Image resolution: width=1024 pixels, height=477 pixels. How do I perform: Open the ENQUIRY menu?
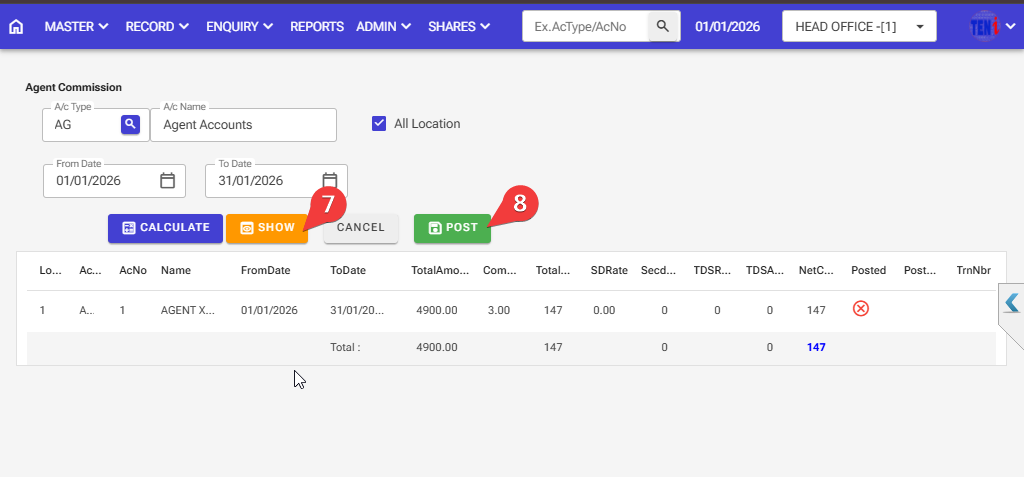coord(241,27)
